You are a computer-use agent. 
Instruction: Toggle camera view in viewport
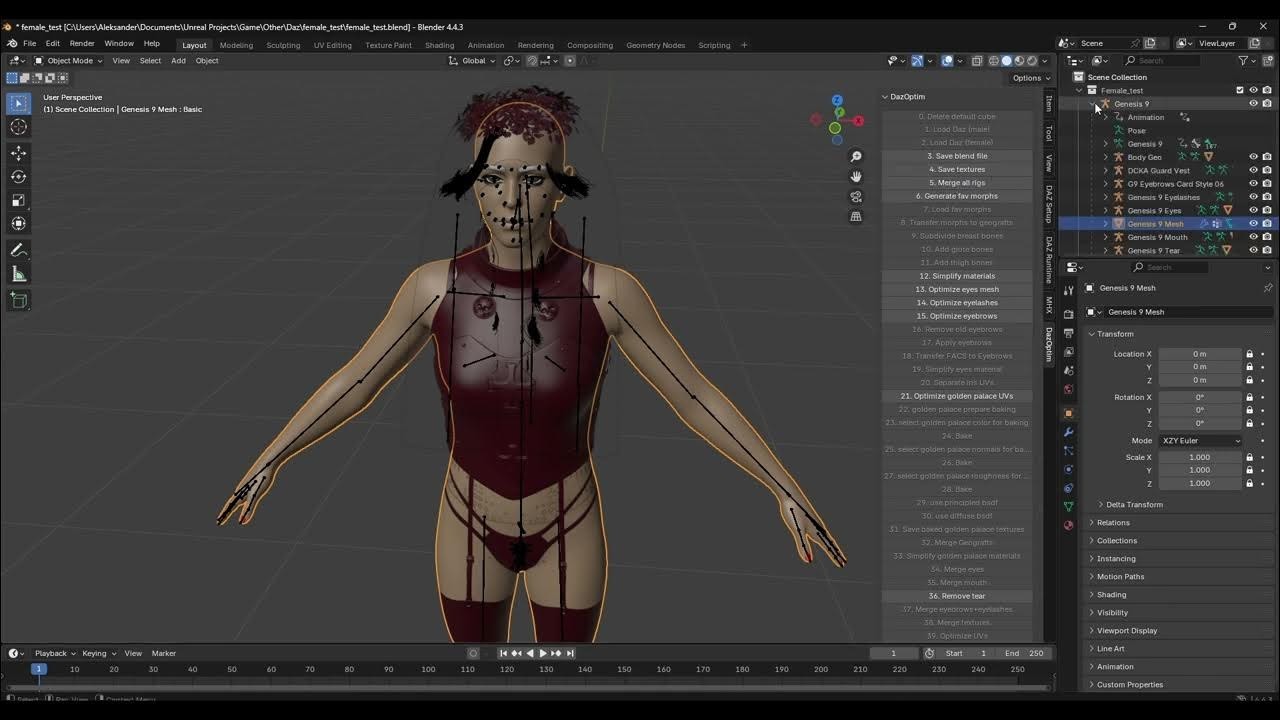856,197
